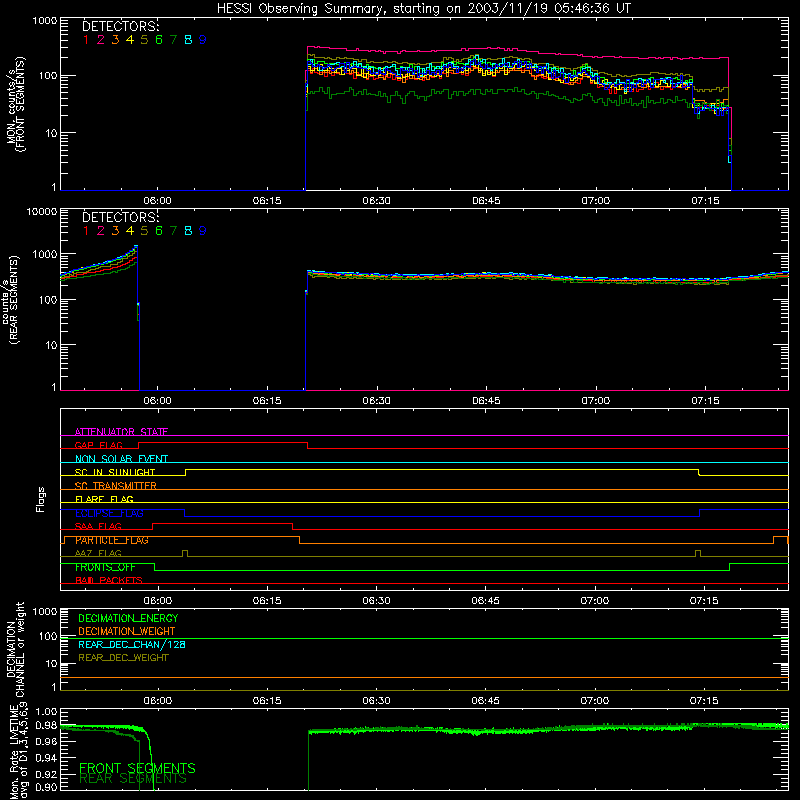Click the 07:15 tick under front segments plot
The image size is (800, 800).
pyautogui.click(x=705, y=201)
